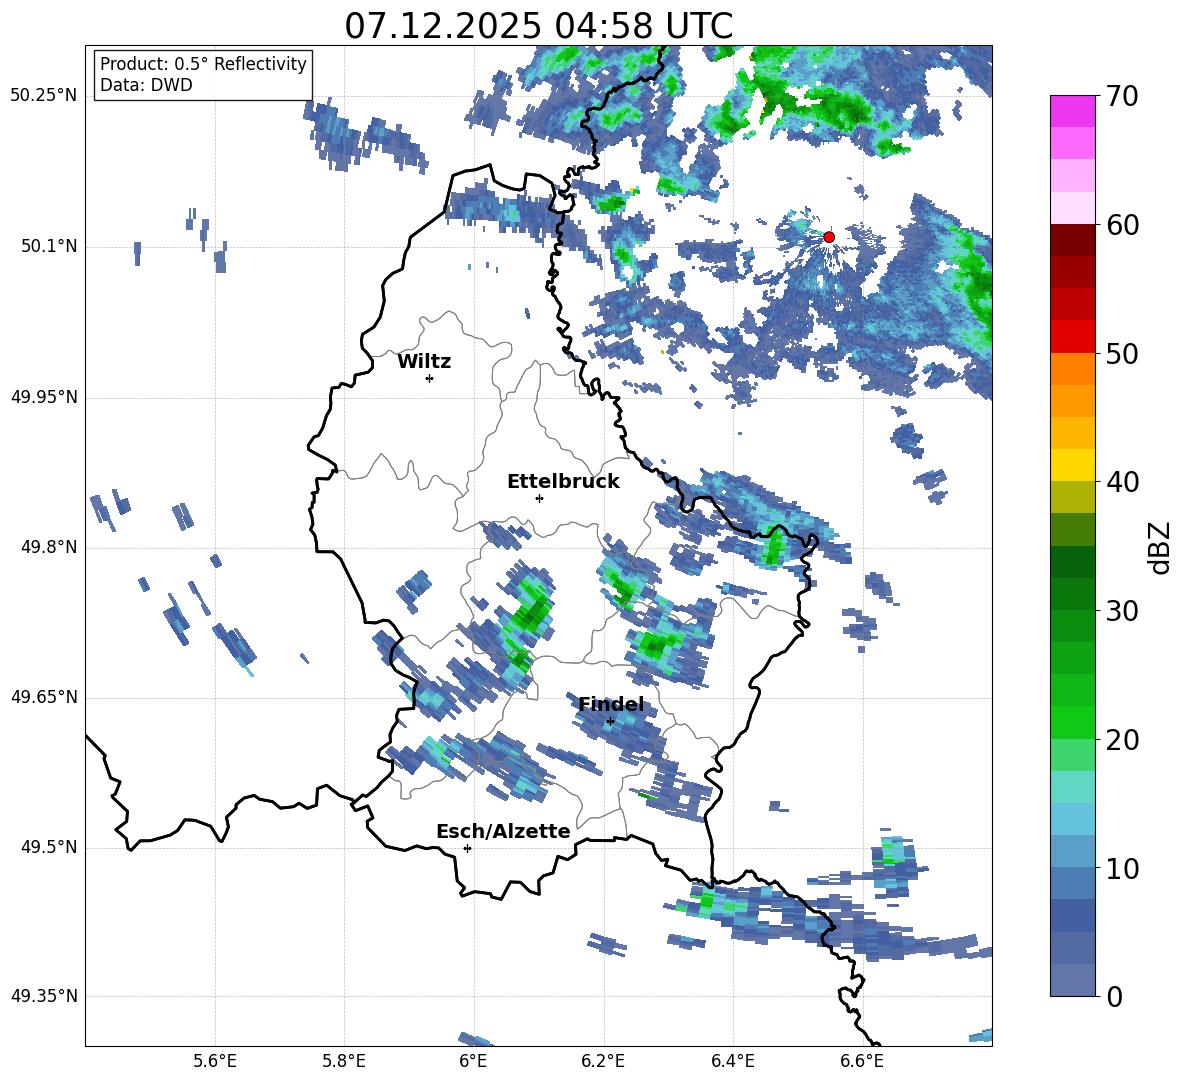
Task: Click the top magenta colorbar segment
Action: point(1072,111)
